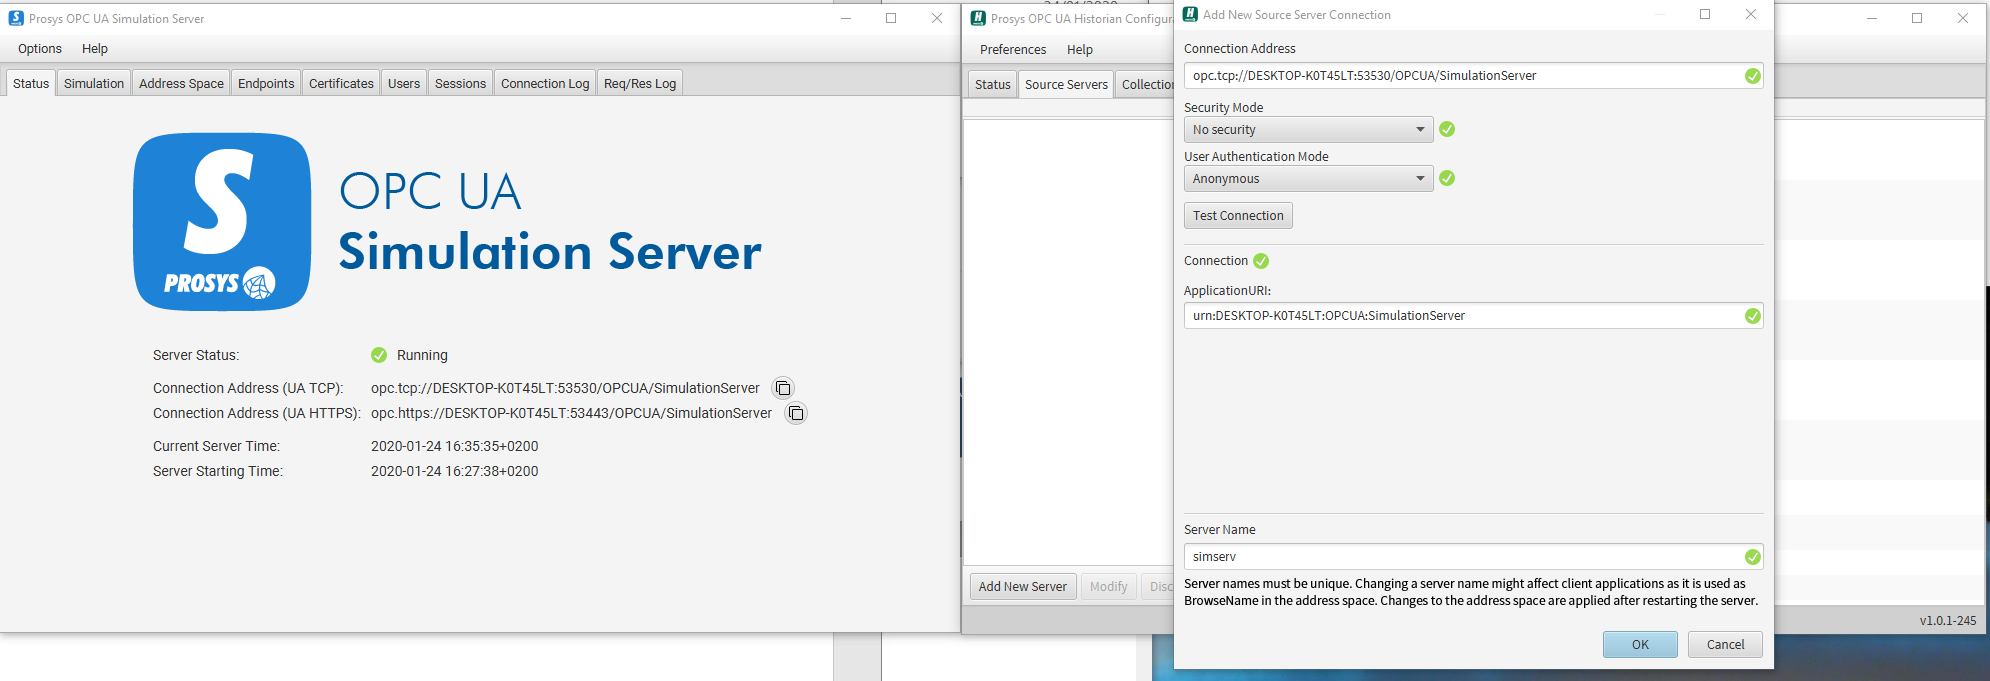Click the green Connection status checkmark
The height and width of the screenshot is (681, 1990).
pyautogui.click(x=1261, y=261)
